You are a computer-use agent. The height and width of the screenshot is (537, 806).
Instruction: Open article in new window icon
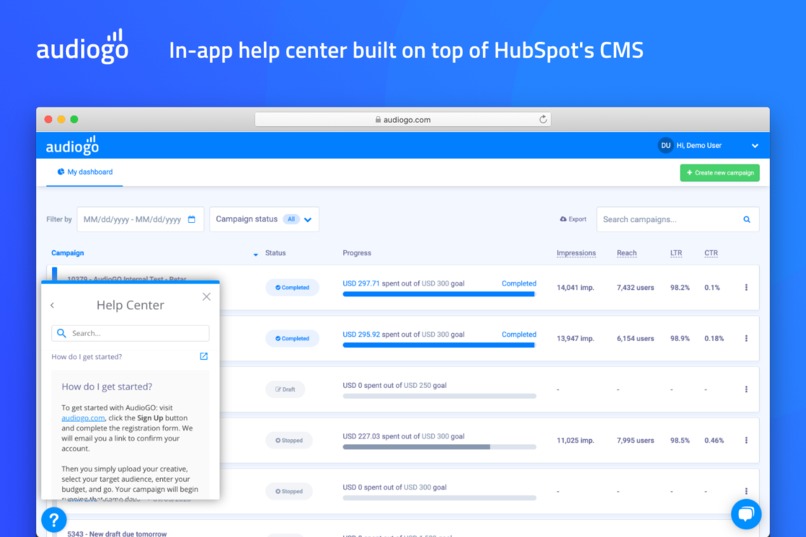(204, 356)
